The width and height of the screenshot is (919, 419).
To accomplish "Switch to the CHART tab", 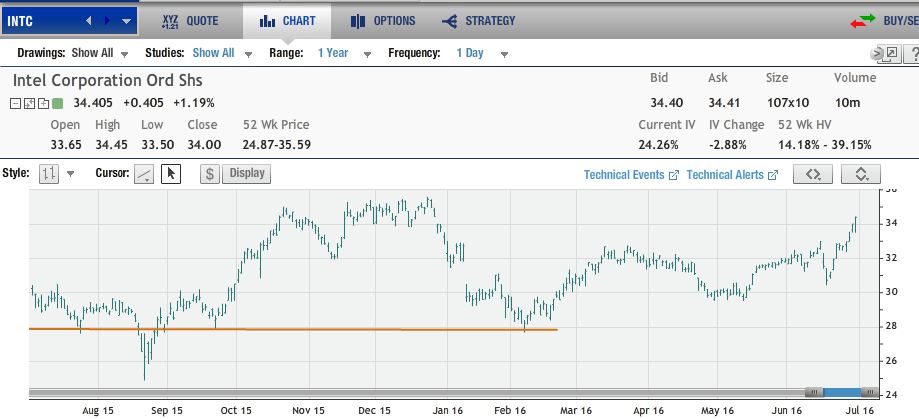I will 287,21.
